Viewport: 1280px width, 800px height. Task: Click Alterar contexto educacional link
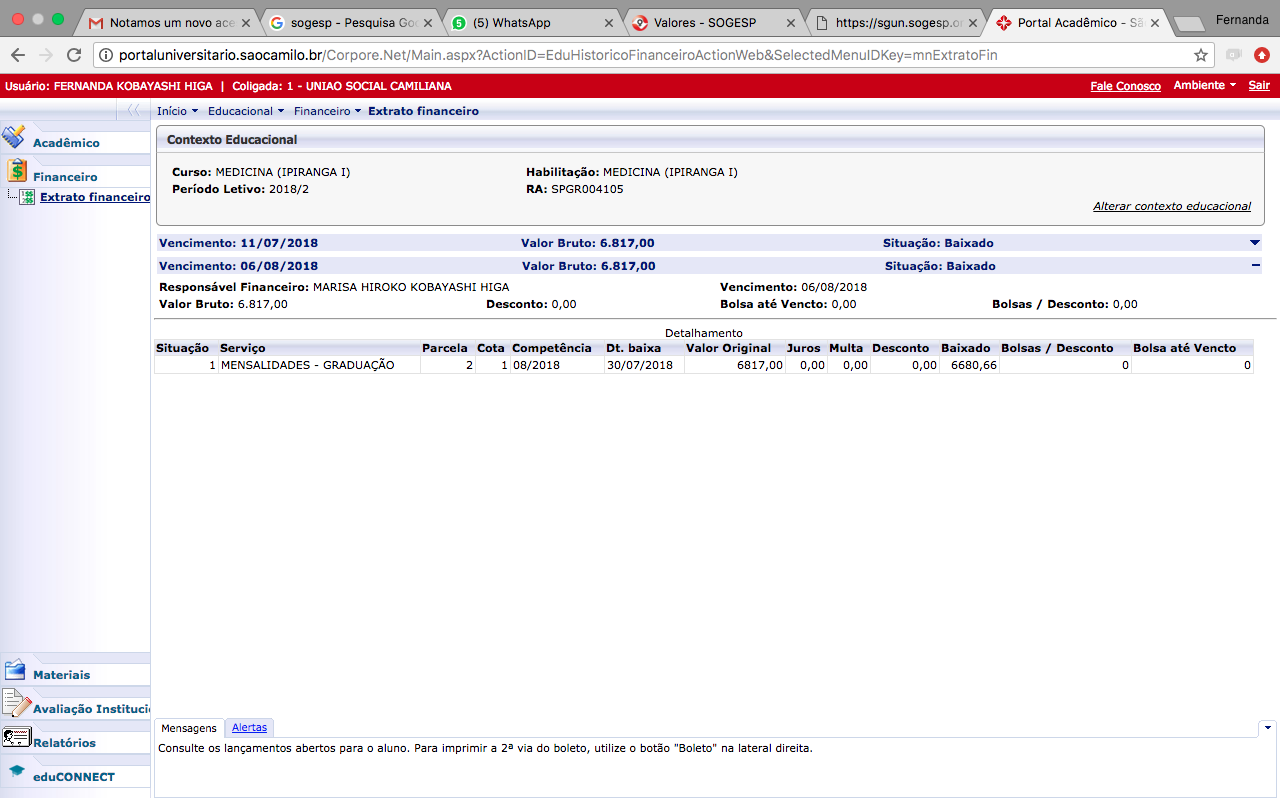[1171, 206]
